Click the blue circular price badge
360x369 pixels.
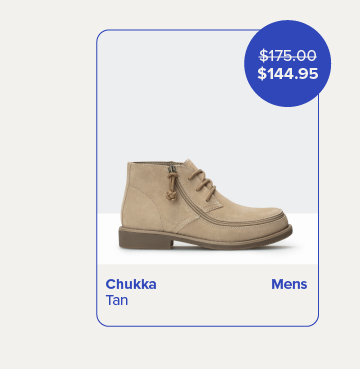coord(287,63)
